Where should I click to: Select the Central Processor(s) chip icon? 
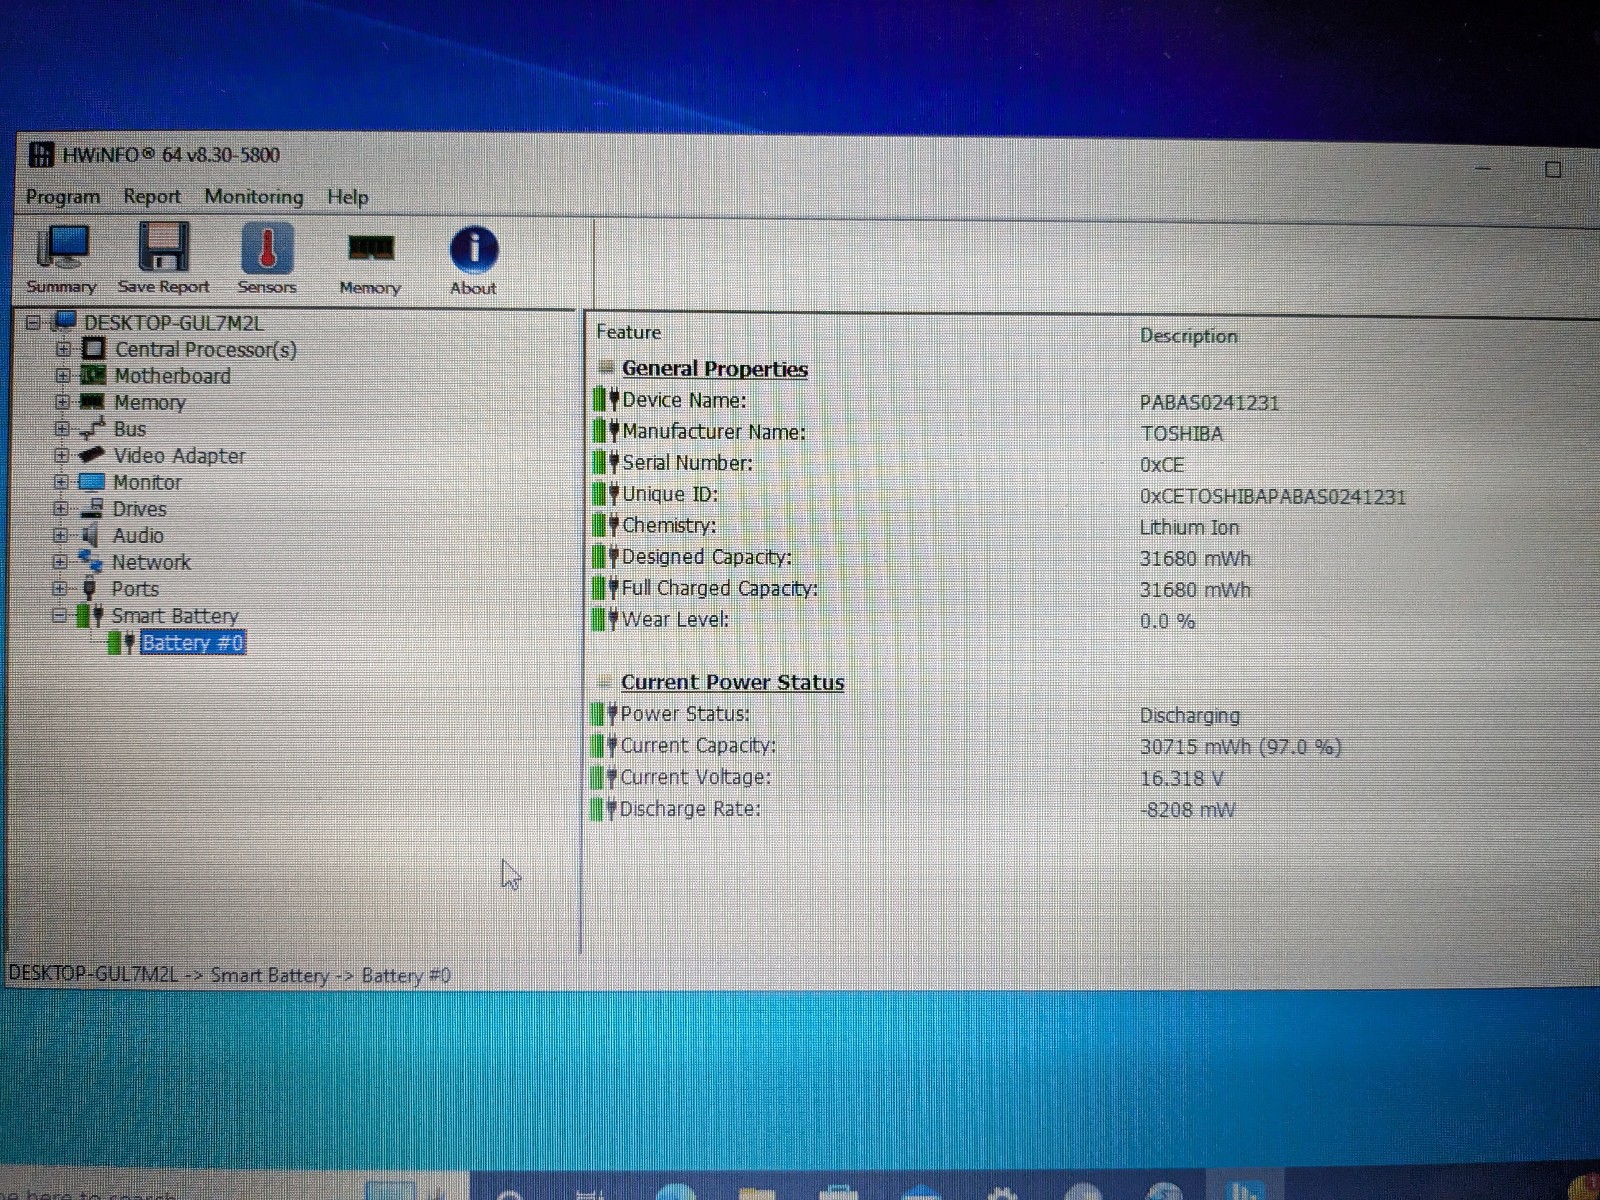(x=94, y=349)
